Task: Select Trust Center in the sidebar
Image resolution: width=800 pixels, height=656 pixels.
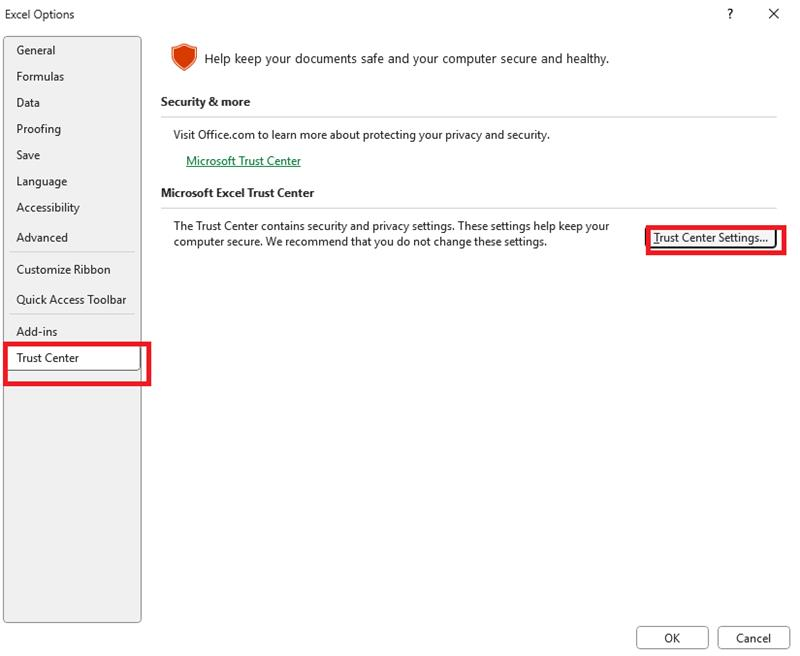Action: (x=72, y=358)
